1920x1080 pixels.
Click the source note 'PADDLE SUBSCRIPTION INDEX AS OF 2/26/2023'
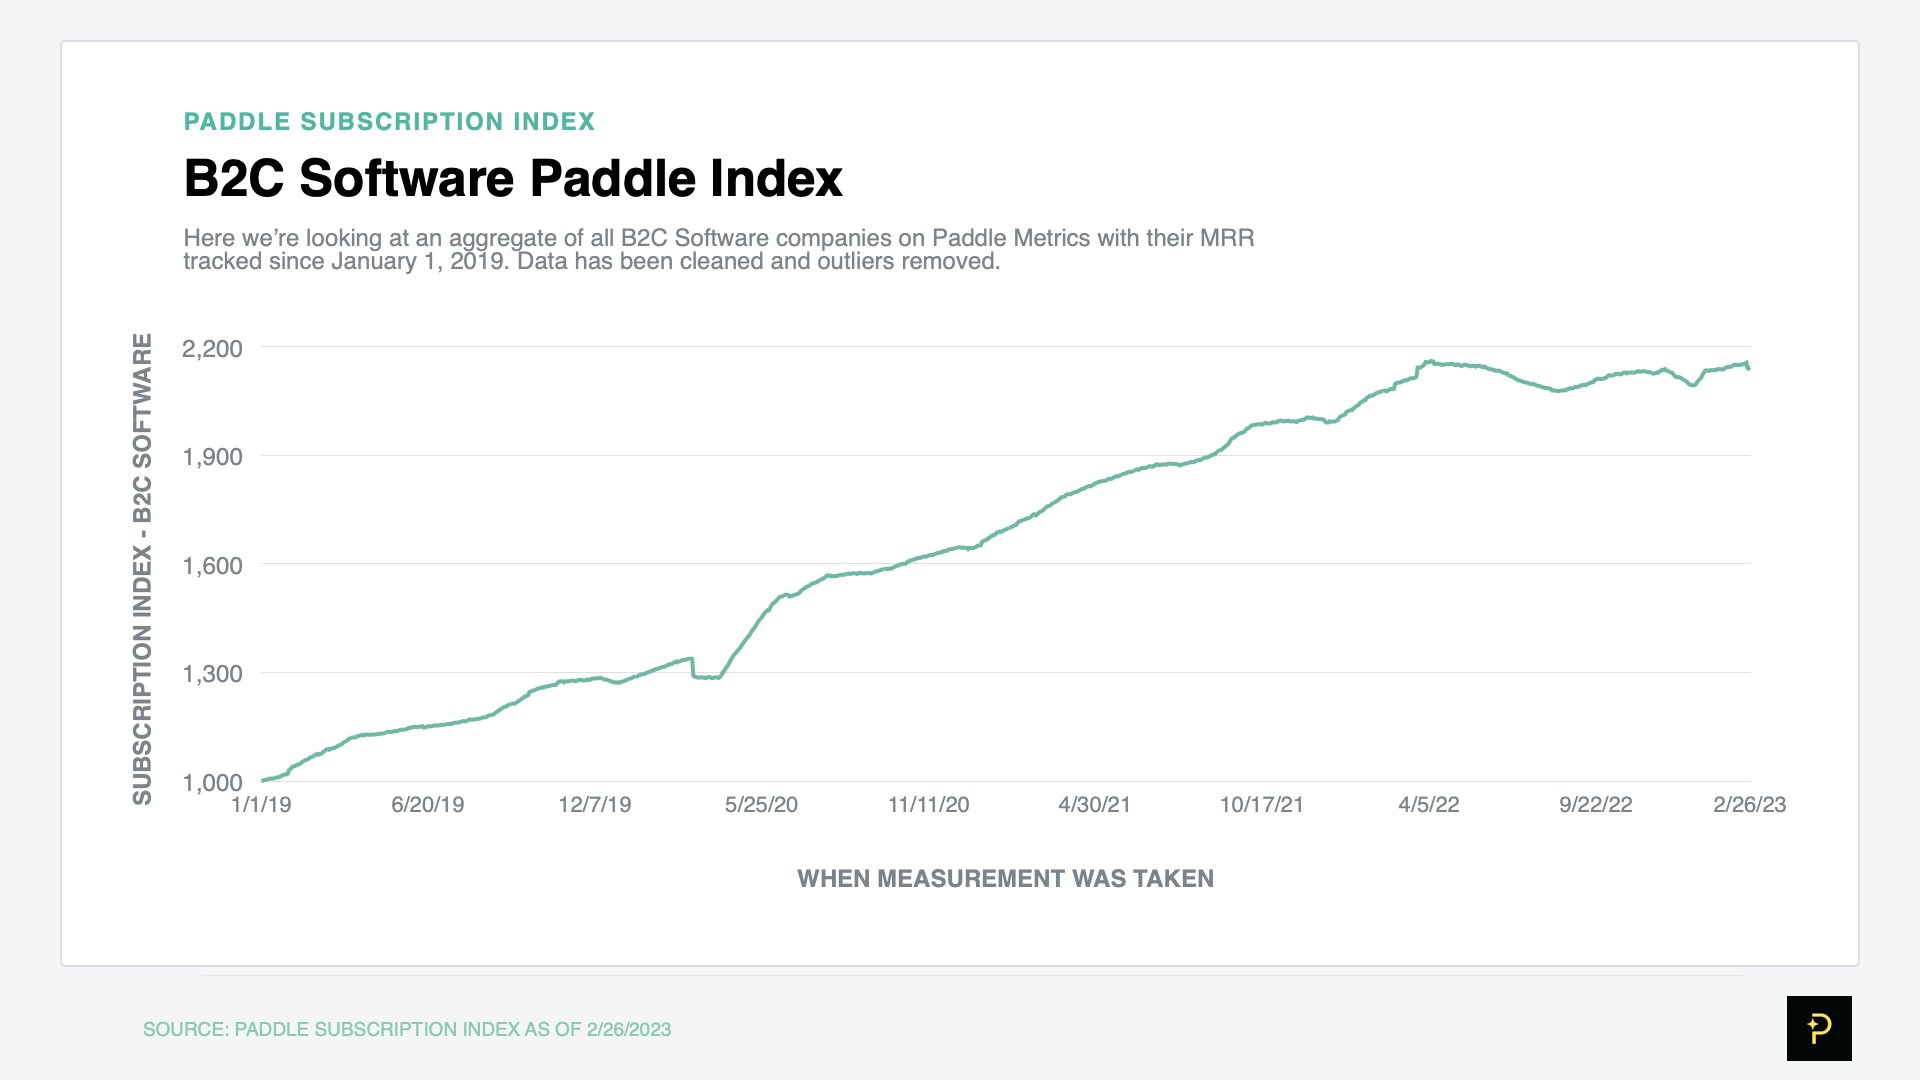(x=453, y=1030)
